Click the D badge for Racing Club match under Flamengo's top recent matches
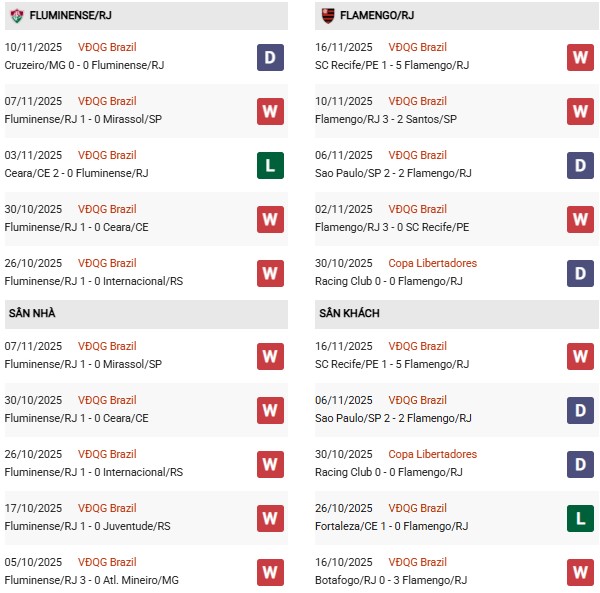The height and width of the screenshot is (593, 600). [x=580, y=273]
